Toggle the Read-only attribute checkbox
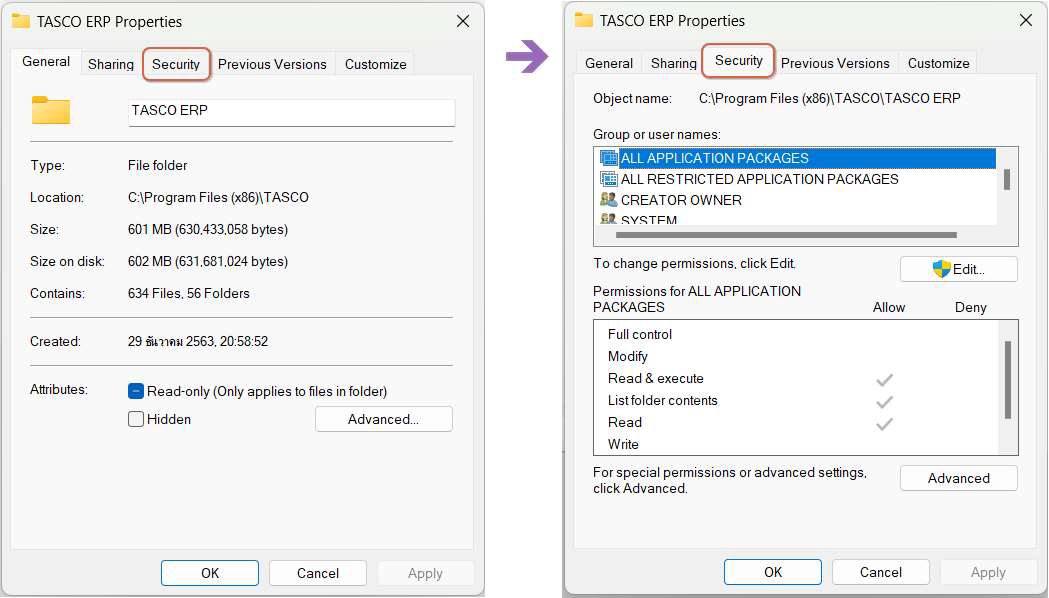The image size is (1049, 598). 137,391
